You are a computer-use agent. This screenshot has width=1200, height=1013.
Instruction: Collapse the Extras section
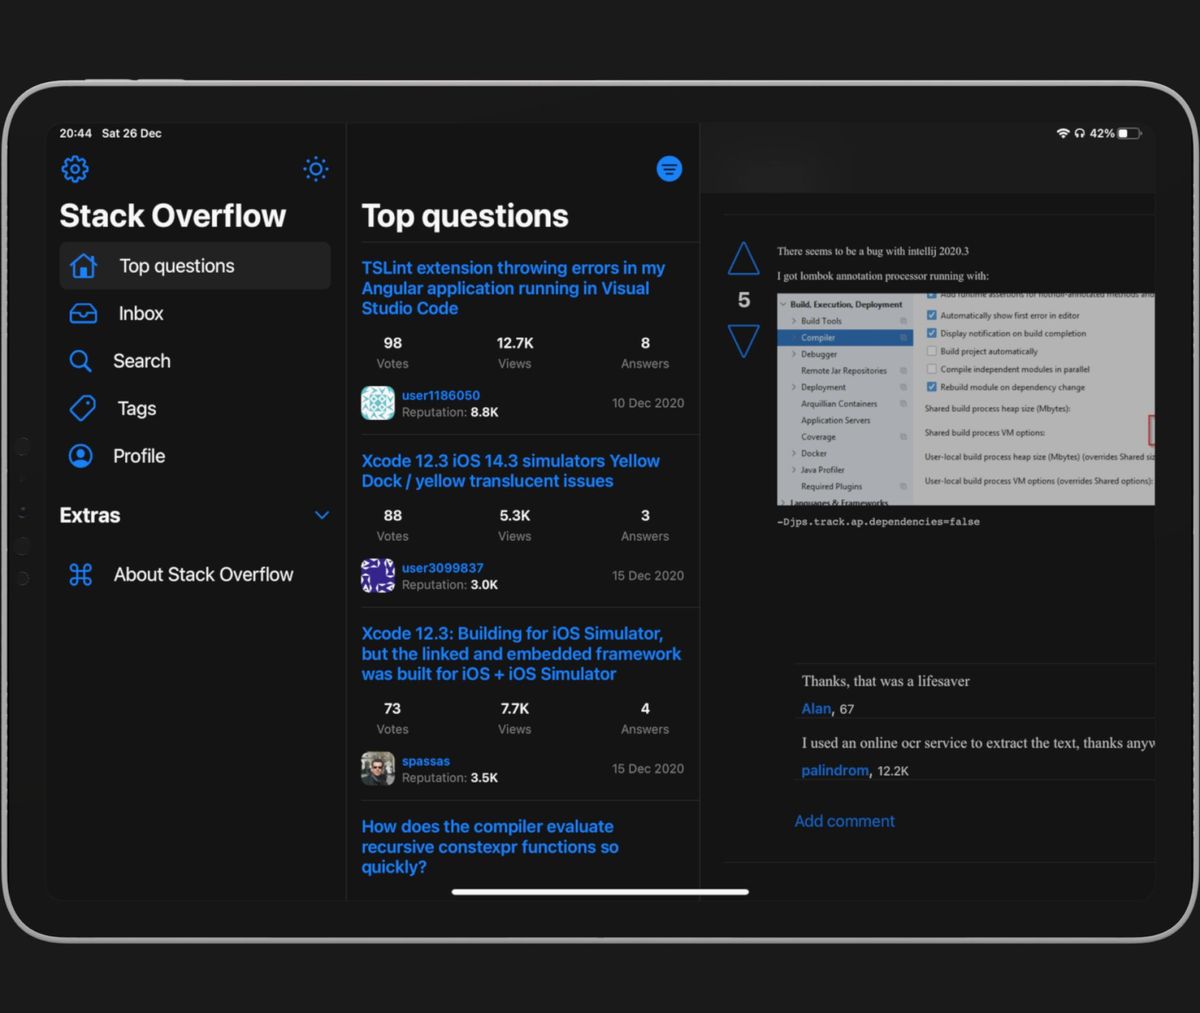coord(322,515)
